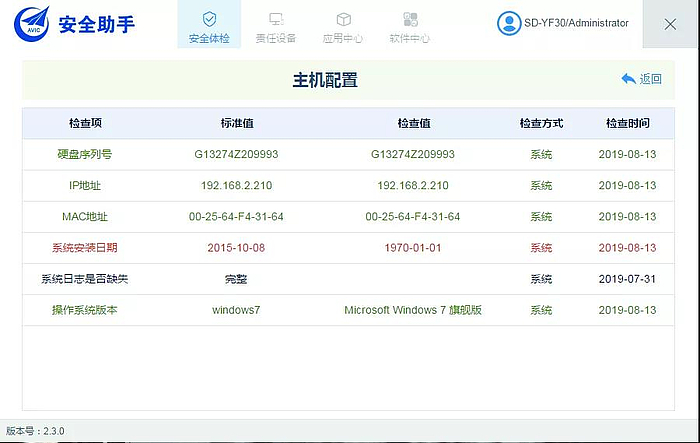Click the 安全体检 shield icon
This screenshot has width=700, height=443.
pos(208,19)
